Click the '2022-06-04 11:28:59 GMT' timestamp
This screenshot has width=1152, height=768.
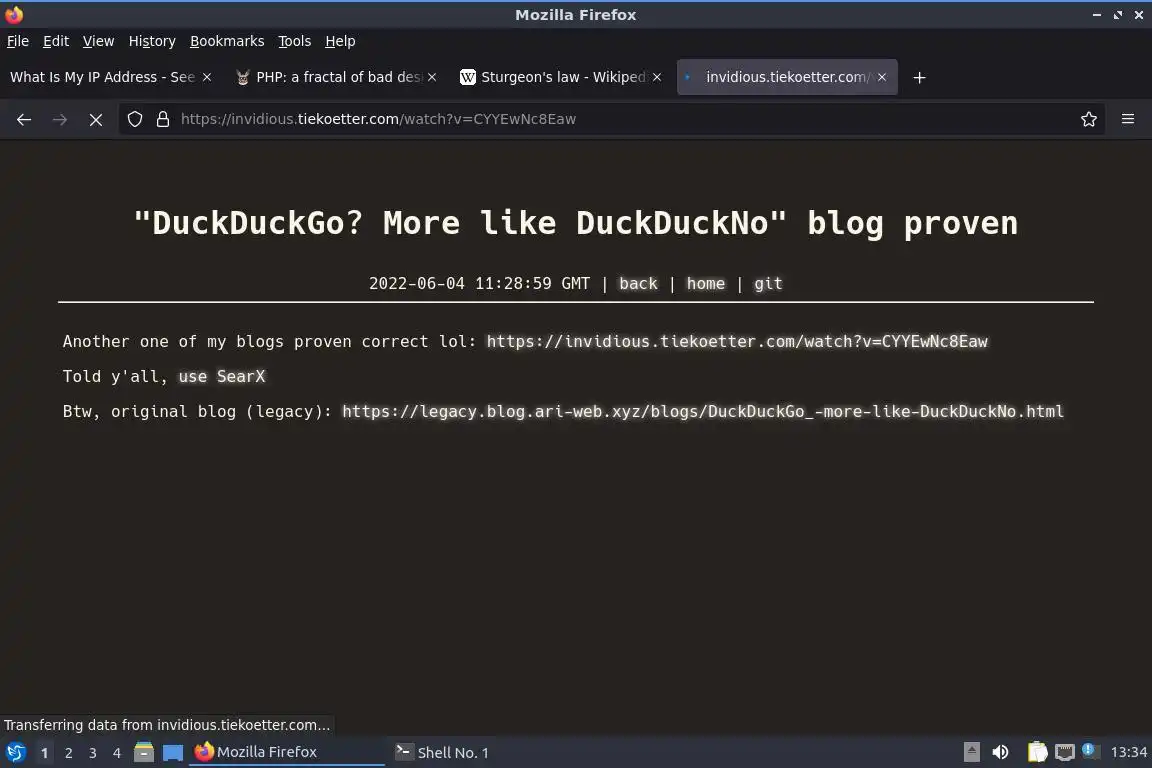pos(479,284)
